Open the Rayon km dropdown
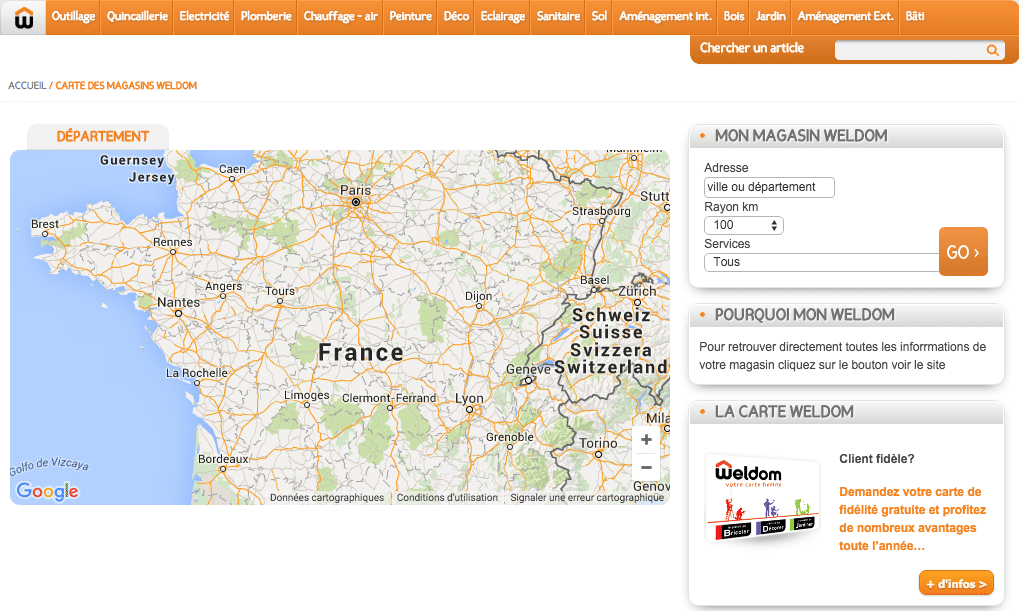 743,225
